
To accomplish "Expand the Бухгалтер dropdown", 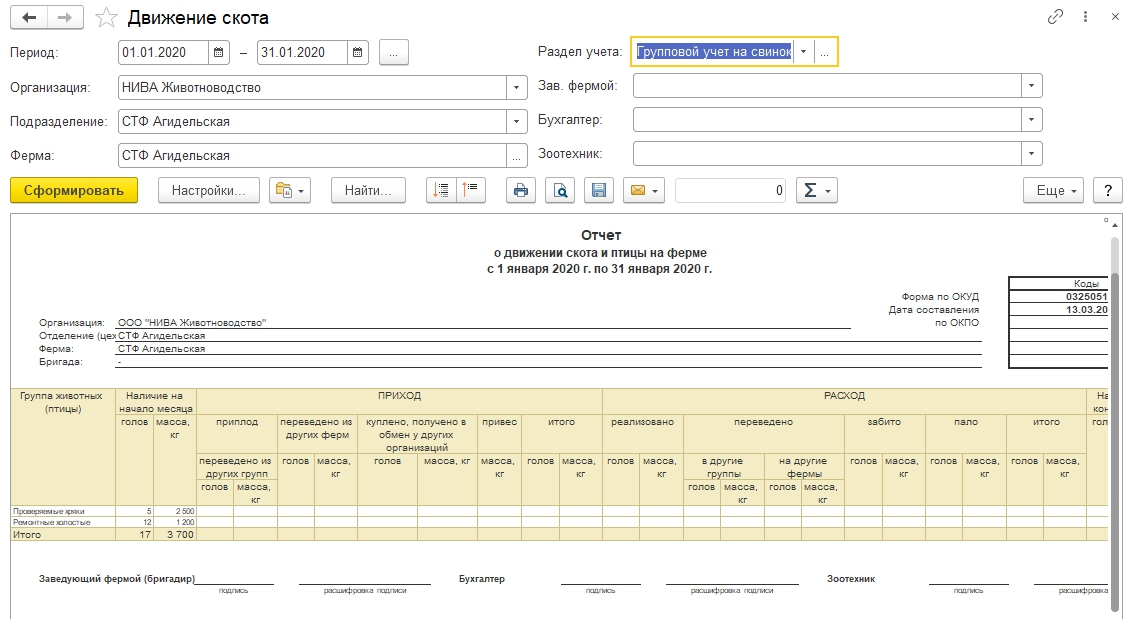I will coord(1031,120).
